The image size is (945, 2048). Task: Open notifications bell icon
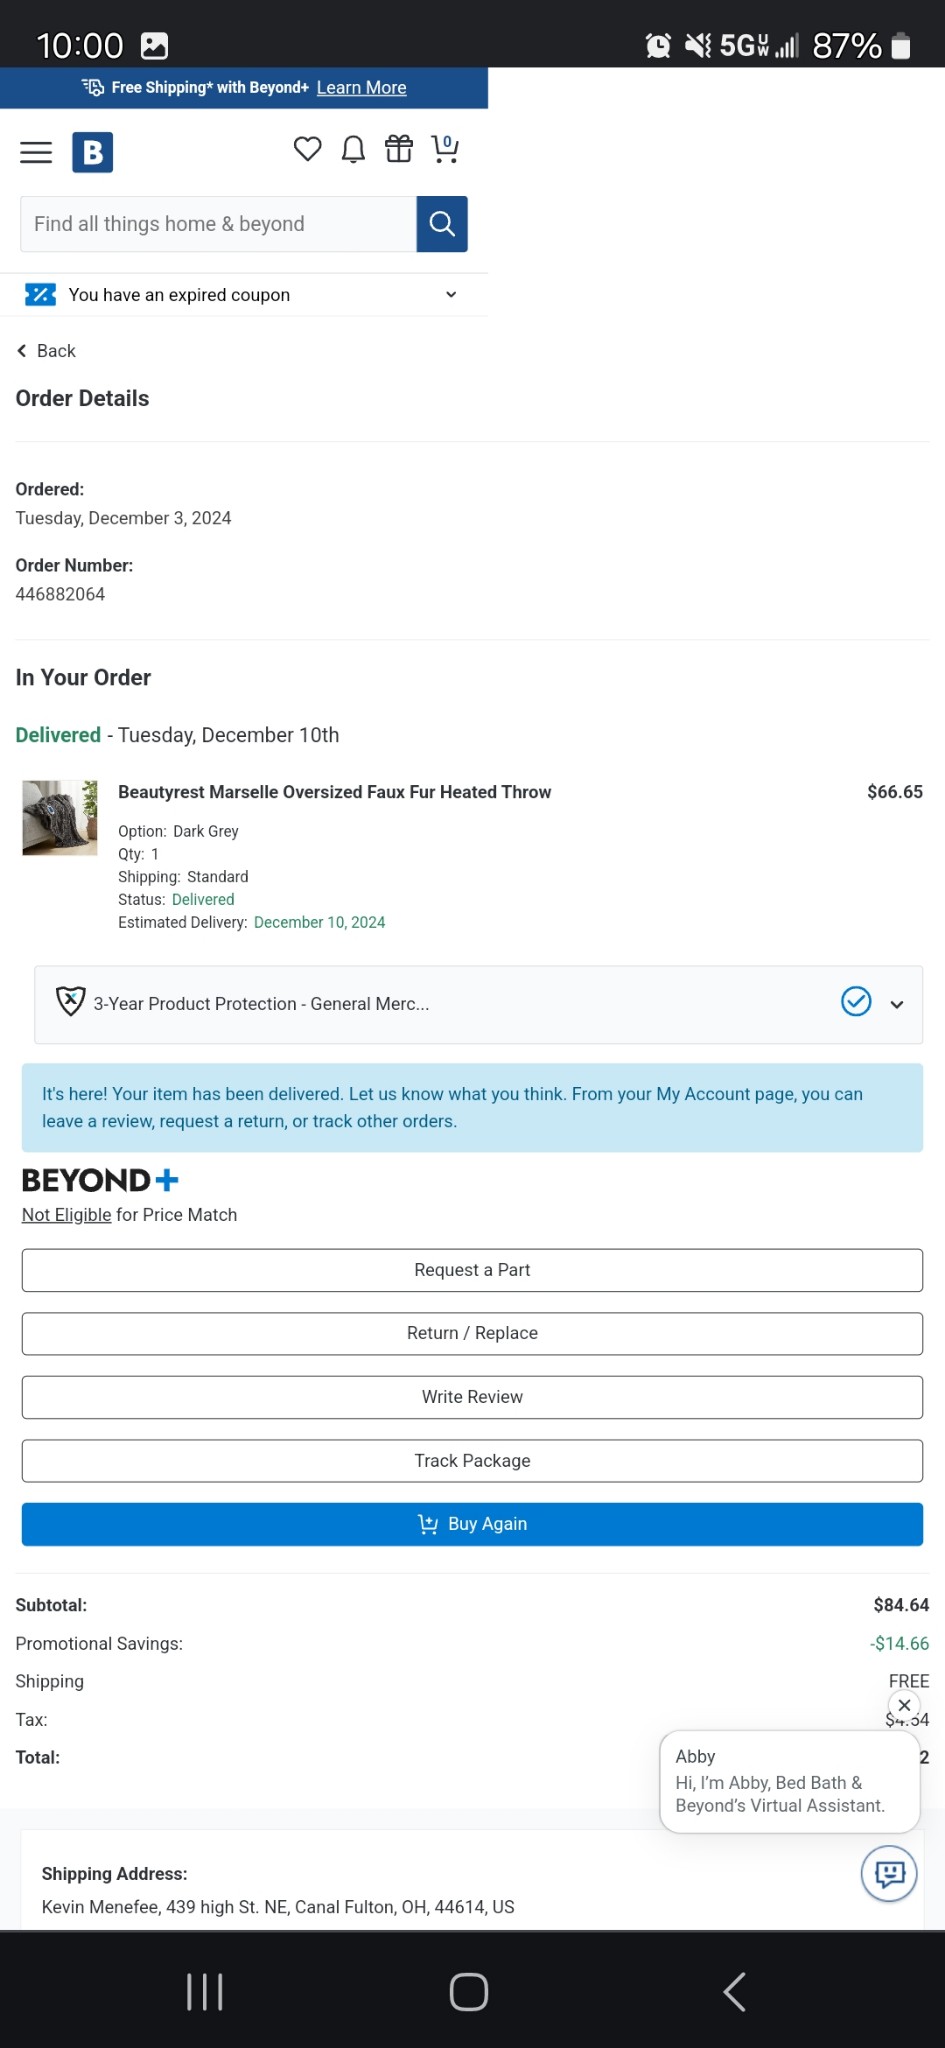pos(353,149)
